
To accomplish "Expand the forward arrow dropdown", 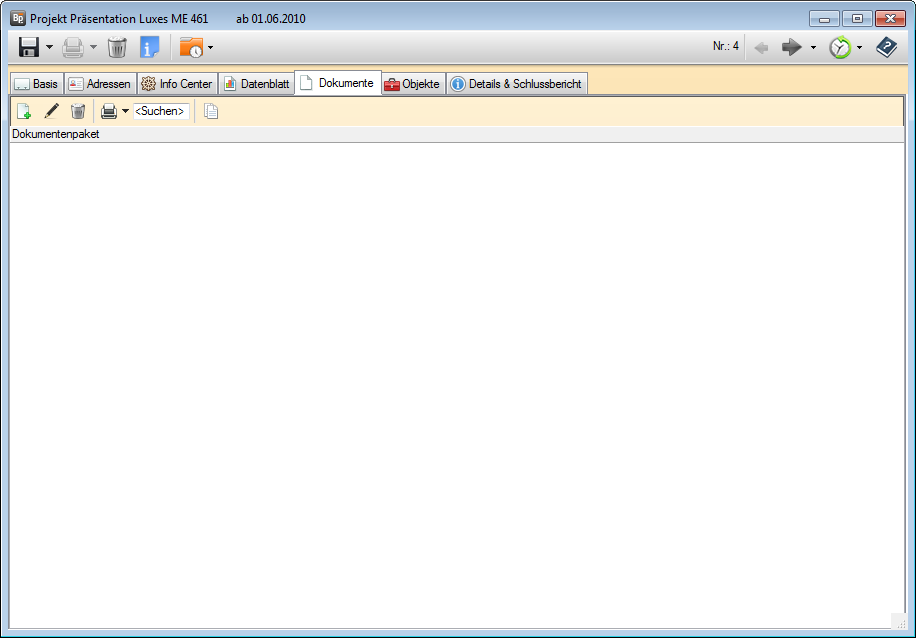I will point(813,47).
